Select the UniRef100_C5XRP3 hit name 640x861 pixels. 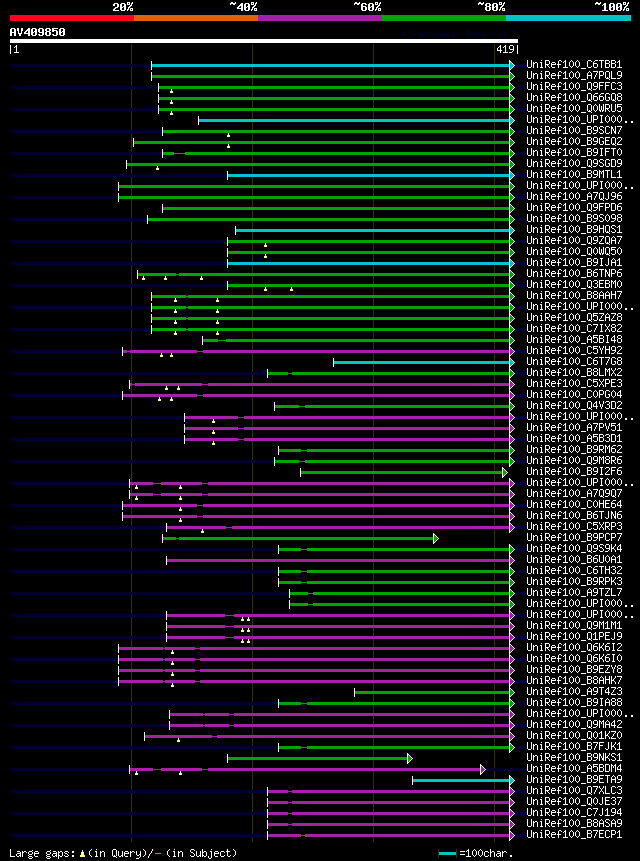tap(574, 527)
